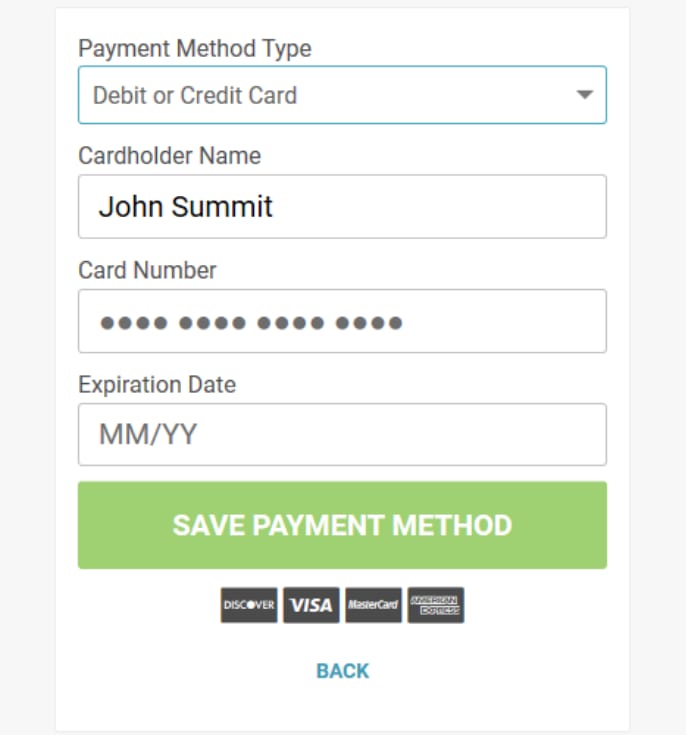Click the Discover card logo

click(249, 605)
